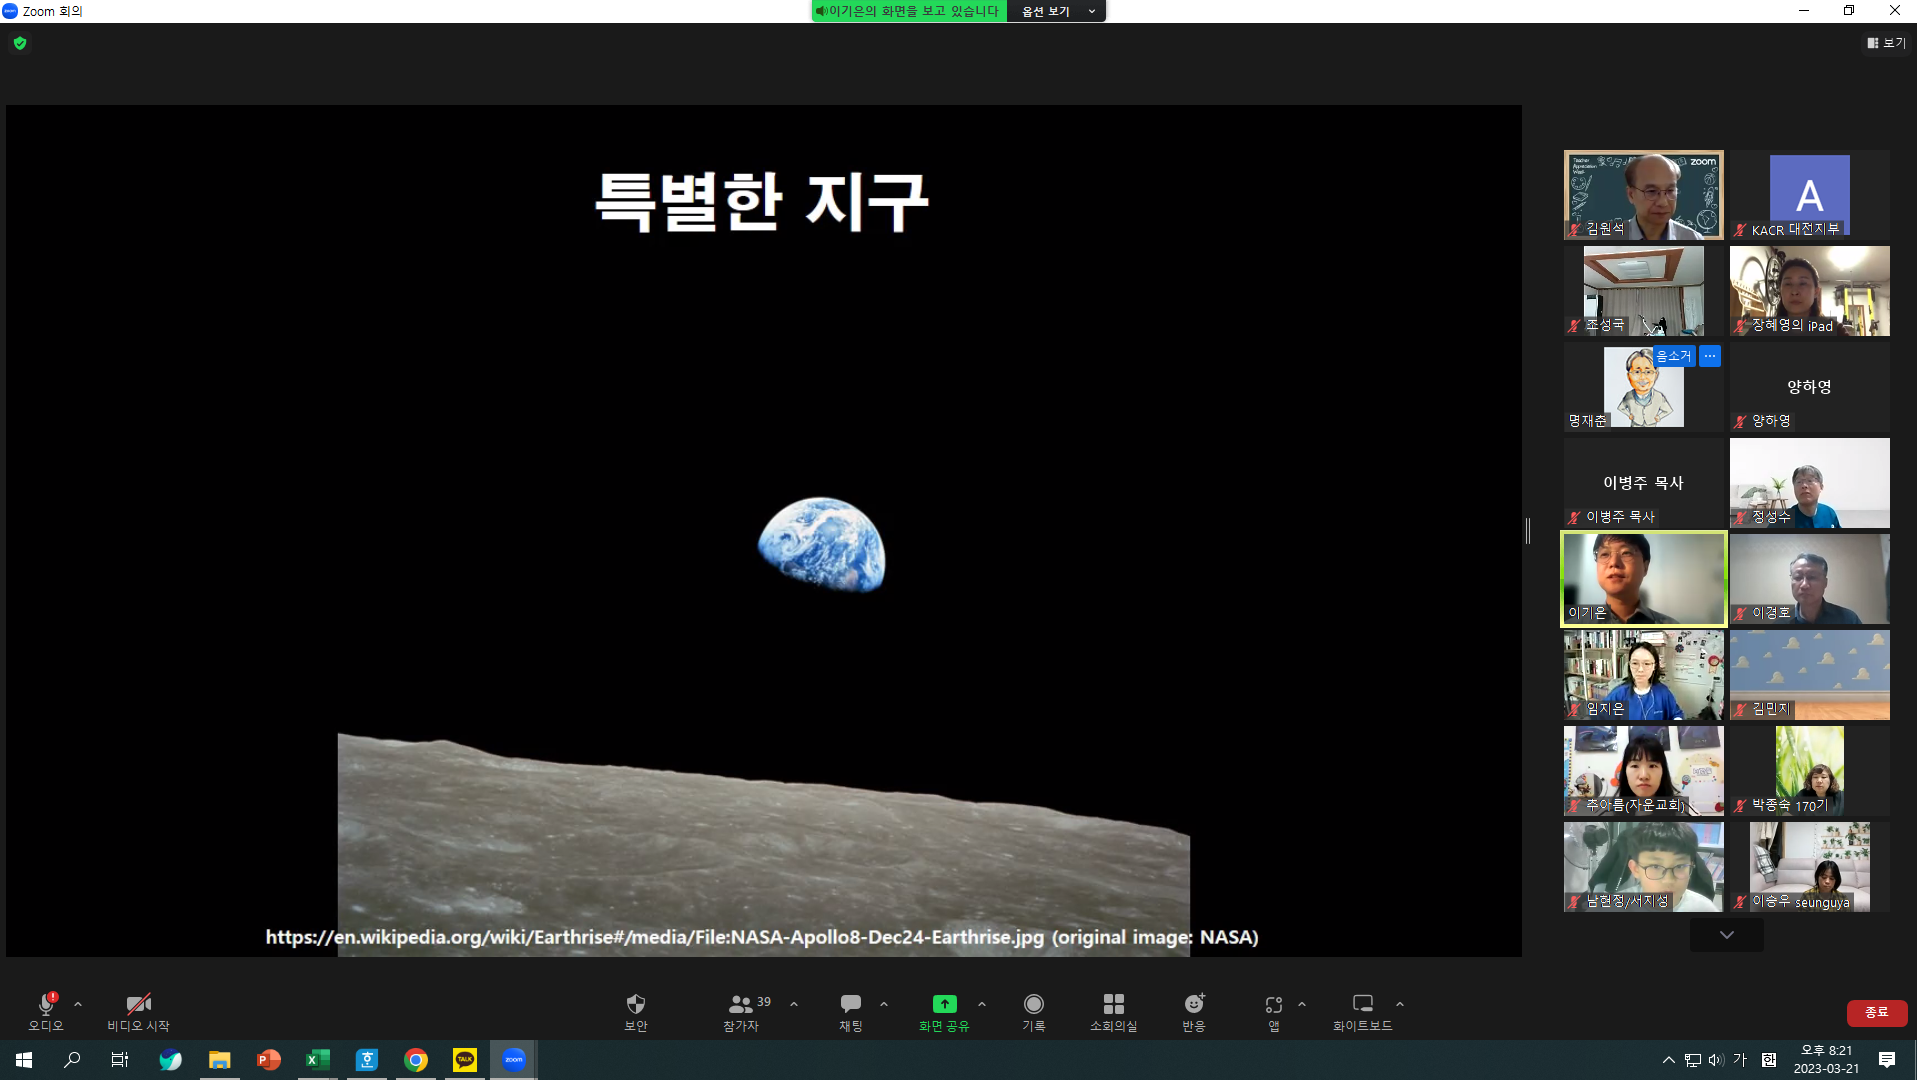Open the Participants panel
Image resolution: width=1917 pixels, height=1080 pixels.
741,1004
